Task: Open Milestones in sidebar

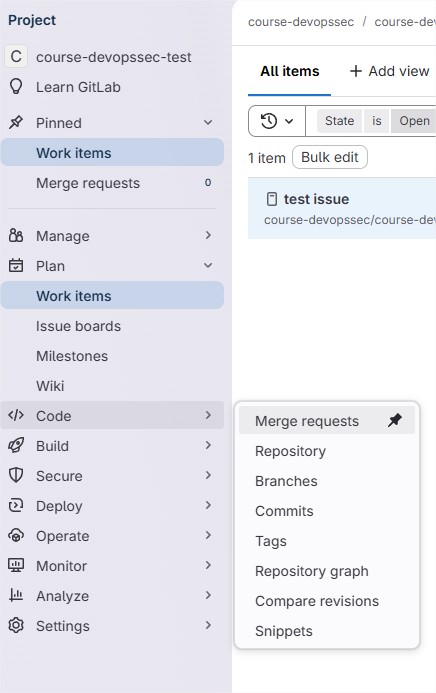Action: click(x=112, y=356)
